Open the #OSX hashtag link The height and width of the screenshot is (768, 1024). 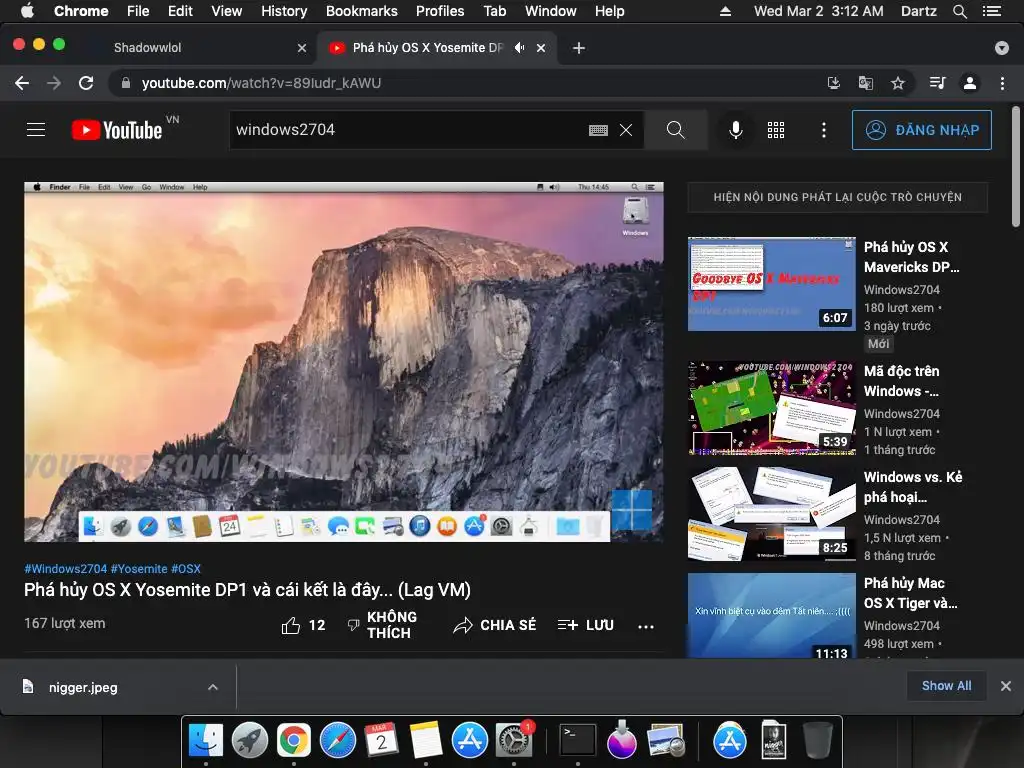(185, 569)
